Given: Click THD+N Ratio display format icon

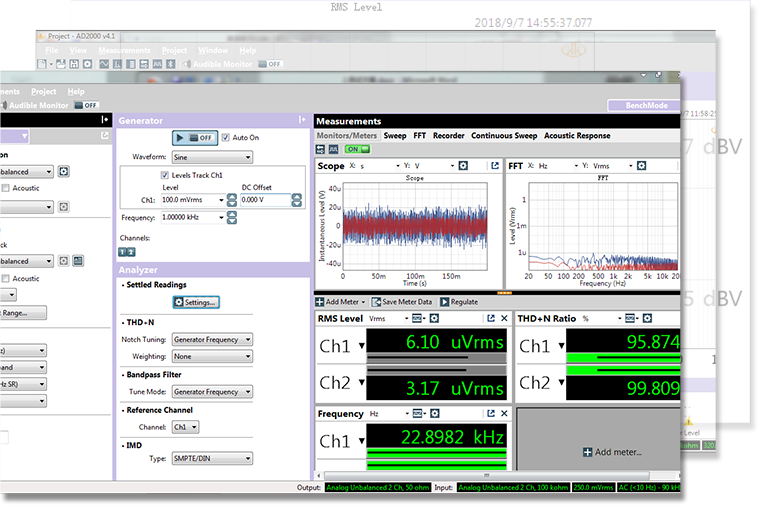Looking at the screenshot, I should [631, 318].
